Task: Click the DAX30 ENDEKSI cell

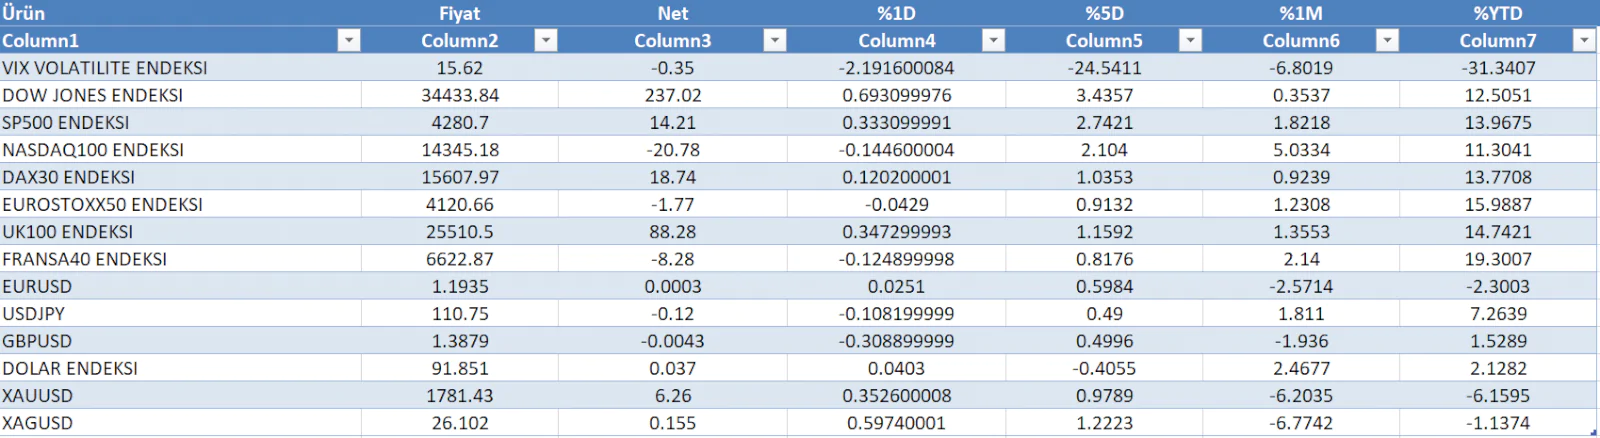Action: pos(180,177)
